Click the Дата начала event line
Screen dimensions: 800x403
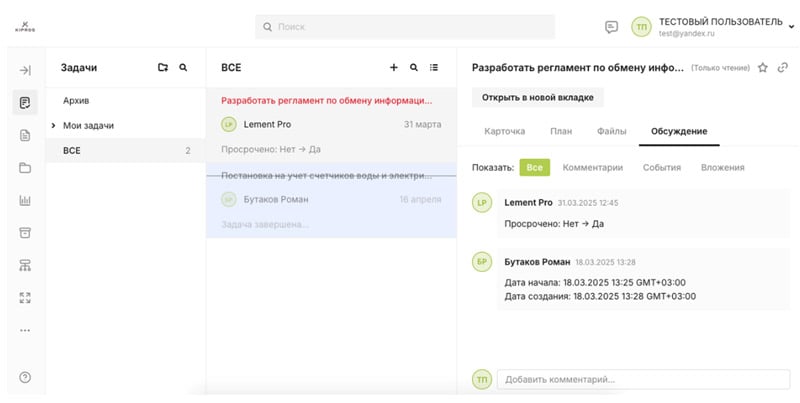click(595, 283)
